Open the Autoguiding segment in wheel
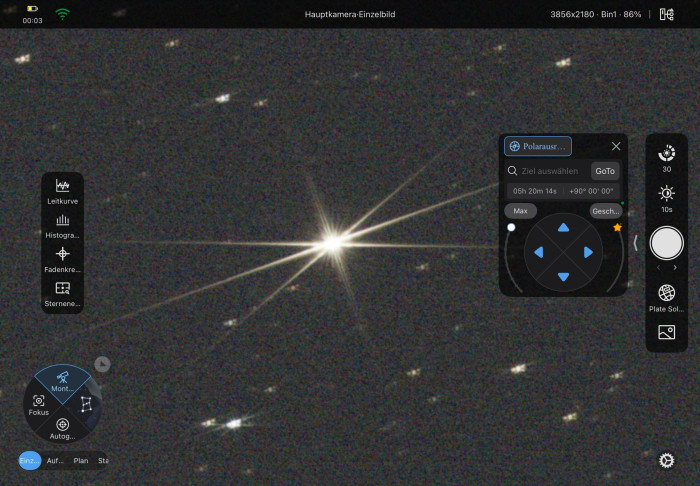The image size is (700, 486). (62, 429)
